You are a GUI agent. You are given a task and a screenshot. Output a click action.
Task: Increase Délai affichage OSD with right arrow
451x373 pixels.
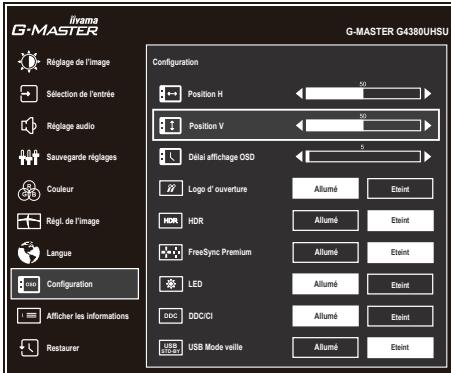(x=428, y=157)
